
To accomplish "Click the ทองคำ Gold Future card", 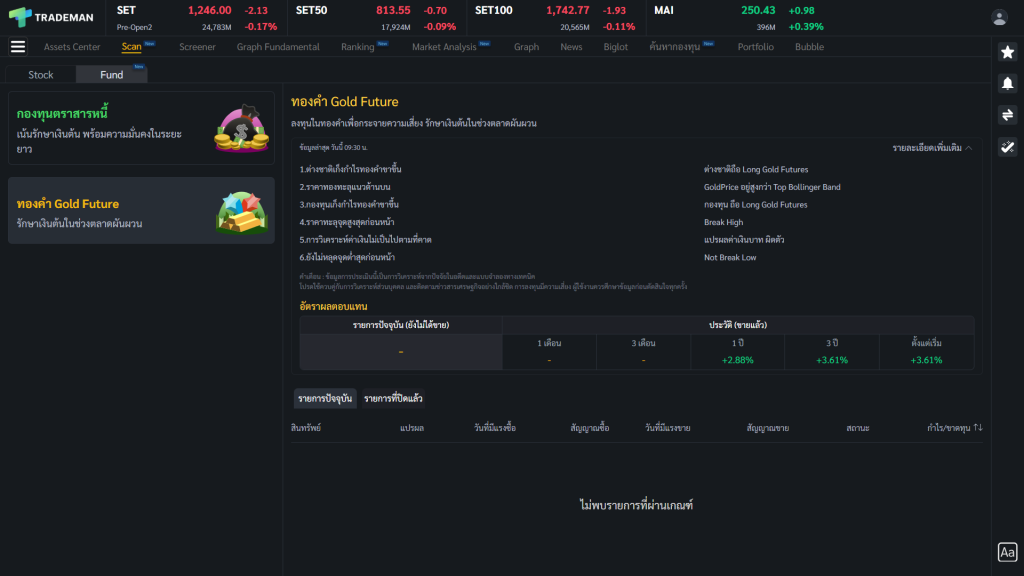I will pyautogui.click(x=141, y=211).
